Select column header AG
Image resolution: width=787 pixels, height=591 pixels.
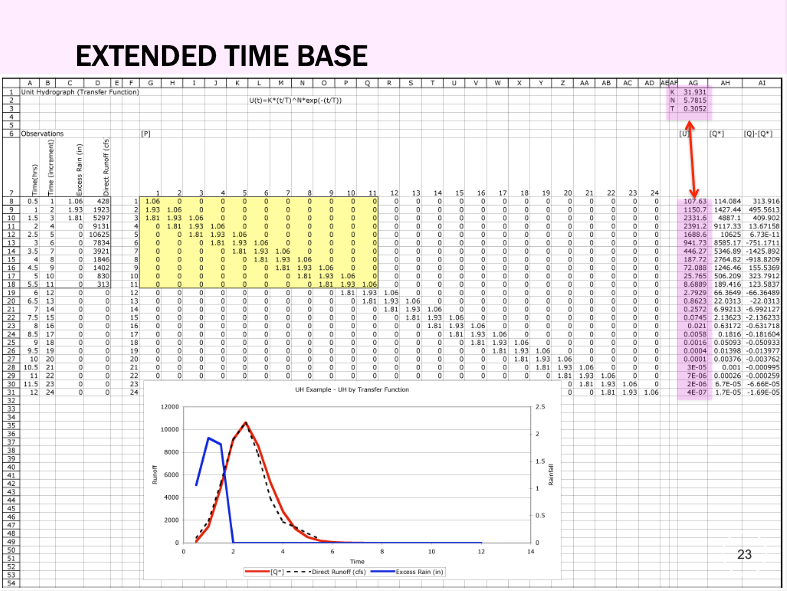[x=693, y=83]
